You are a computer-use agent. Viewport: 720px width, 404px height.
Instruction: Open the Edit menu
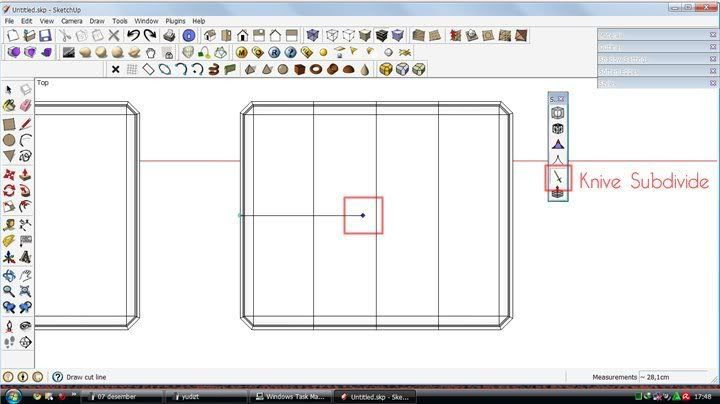click(27, 21)
